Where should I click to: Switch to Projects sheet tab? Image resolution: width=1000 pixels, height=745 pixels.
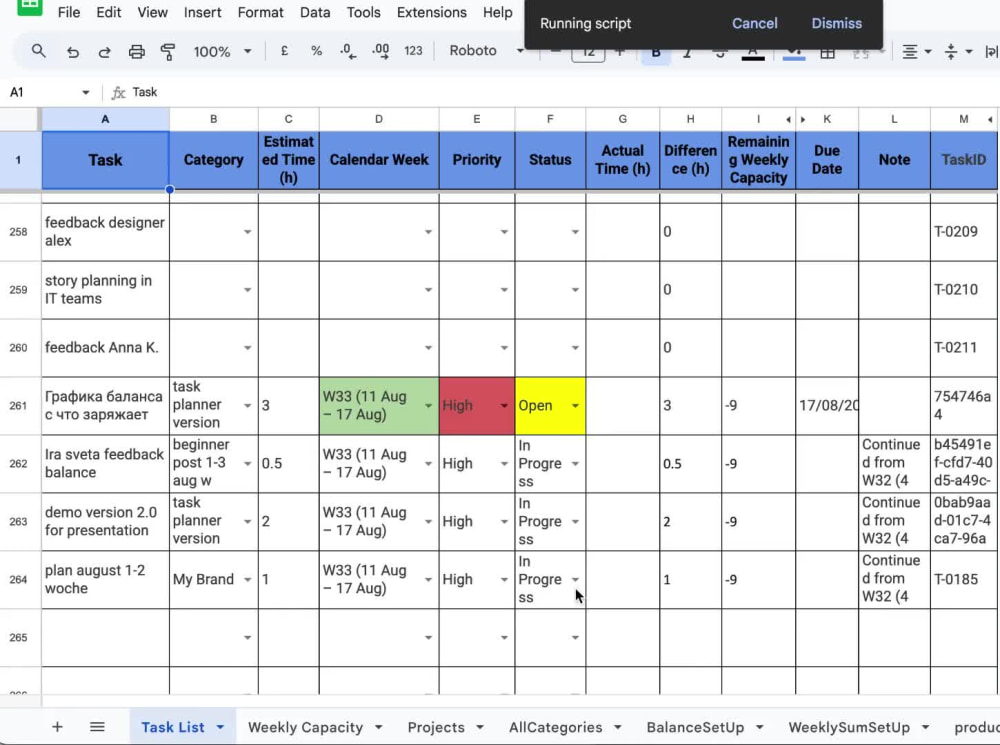click(436, 728)
